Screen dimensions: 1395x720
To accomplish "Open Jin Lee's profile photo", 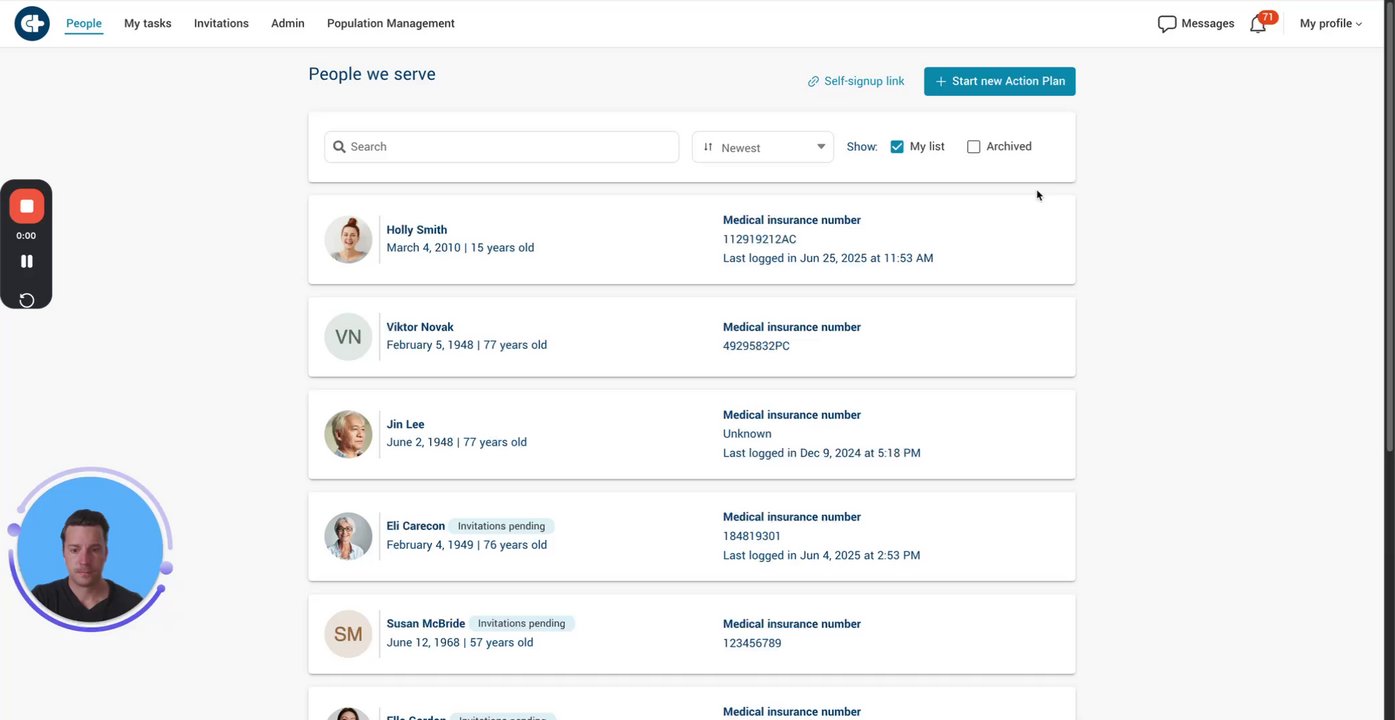I will pyautogui.click(x=348, y=434).
